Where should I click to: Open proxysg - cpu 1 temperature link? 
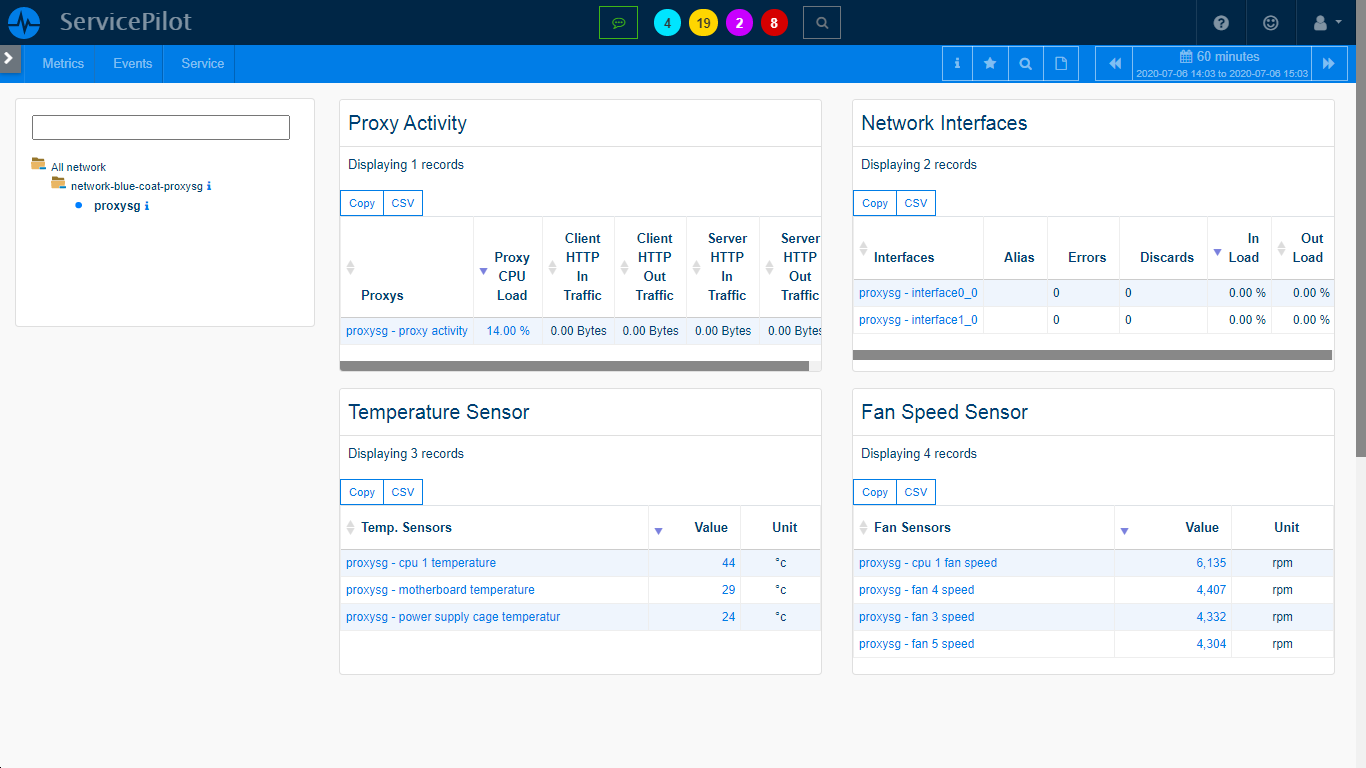coord(421,562)
